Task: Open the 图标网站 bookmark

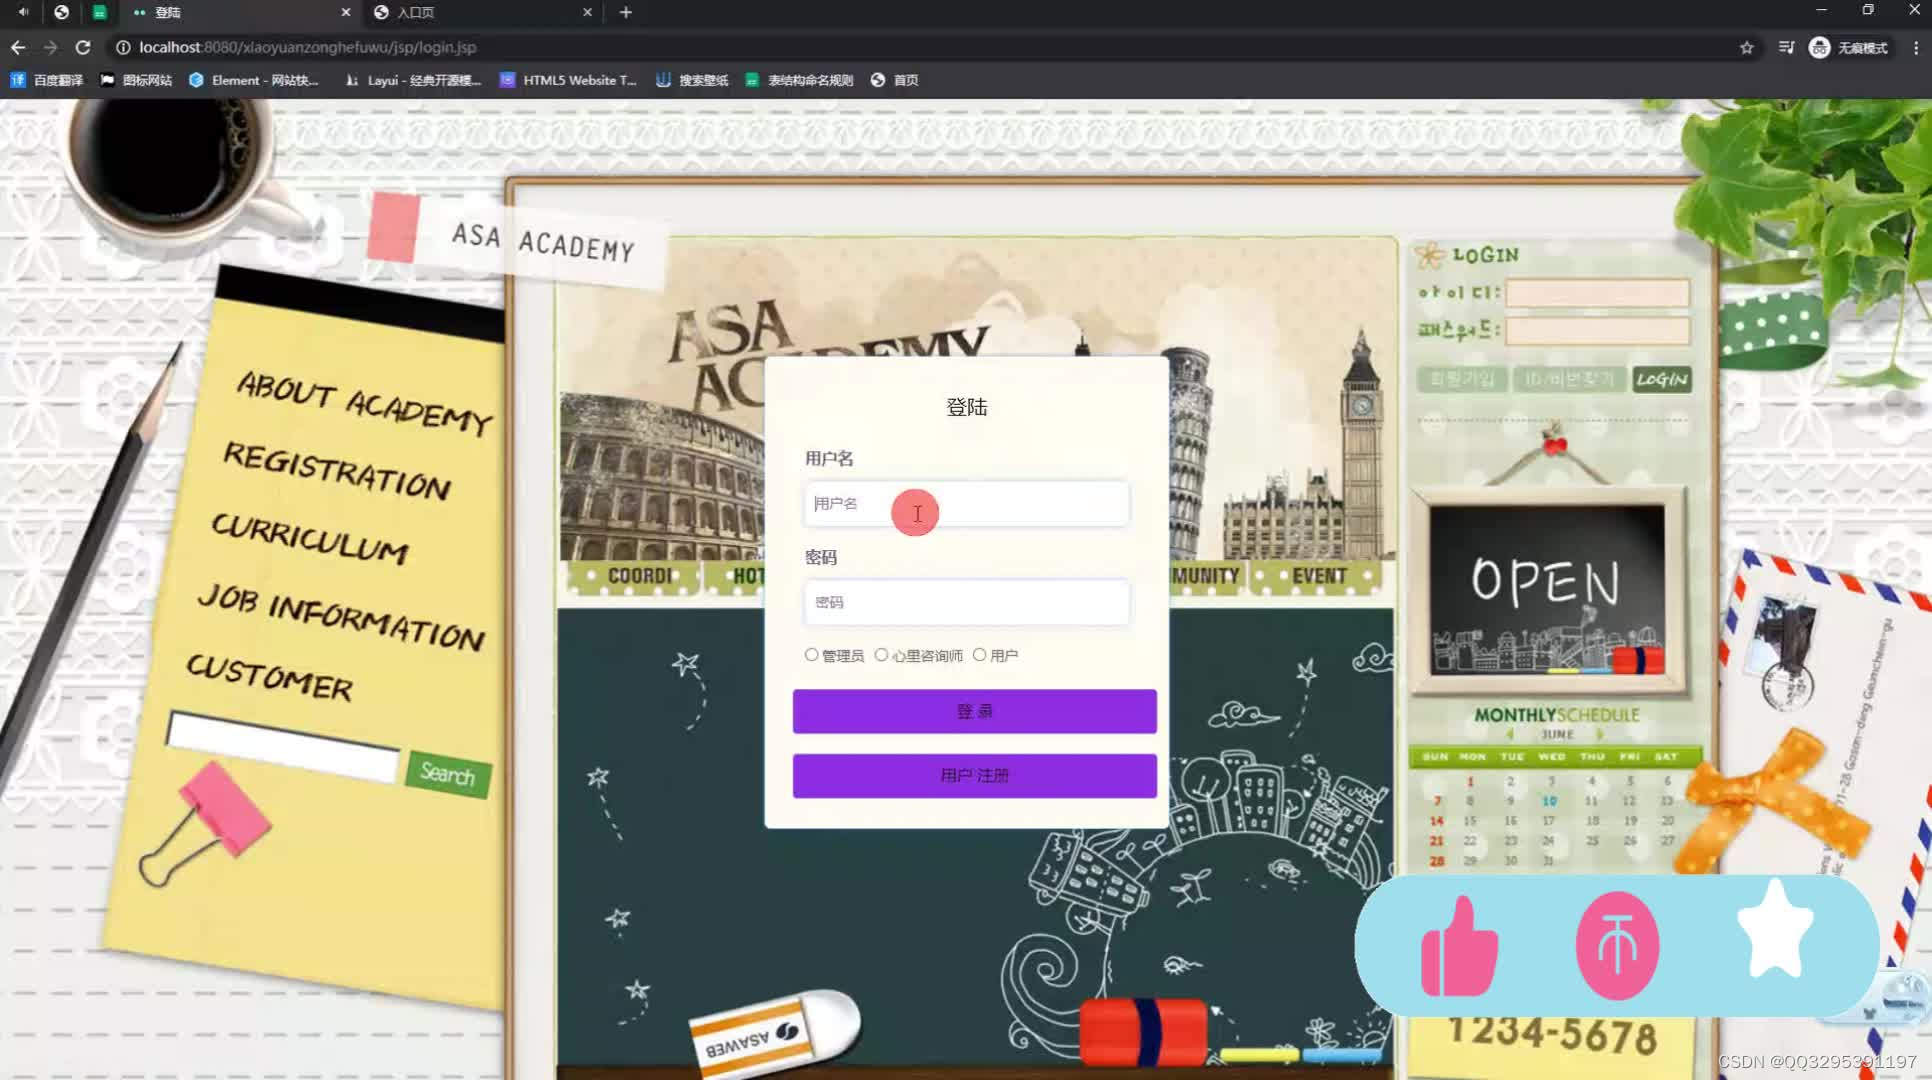Action: pyautogui.click(x=136, y=80)
